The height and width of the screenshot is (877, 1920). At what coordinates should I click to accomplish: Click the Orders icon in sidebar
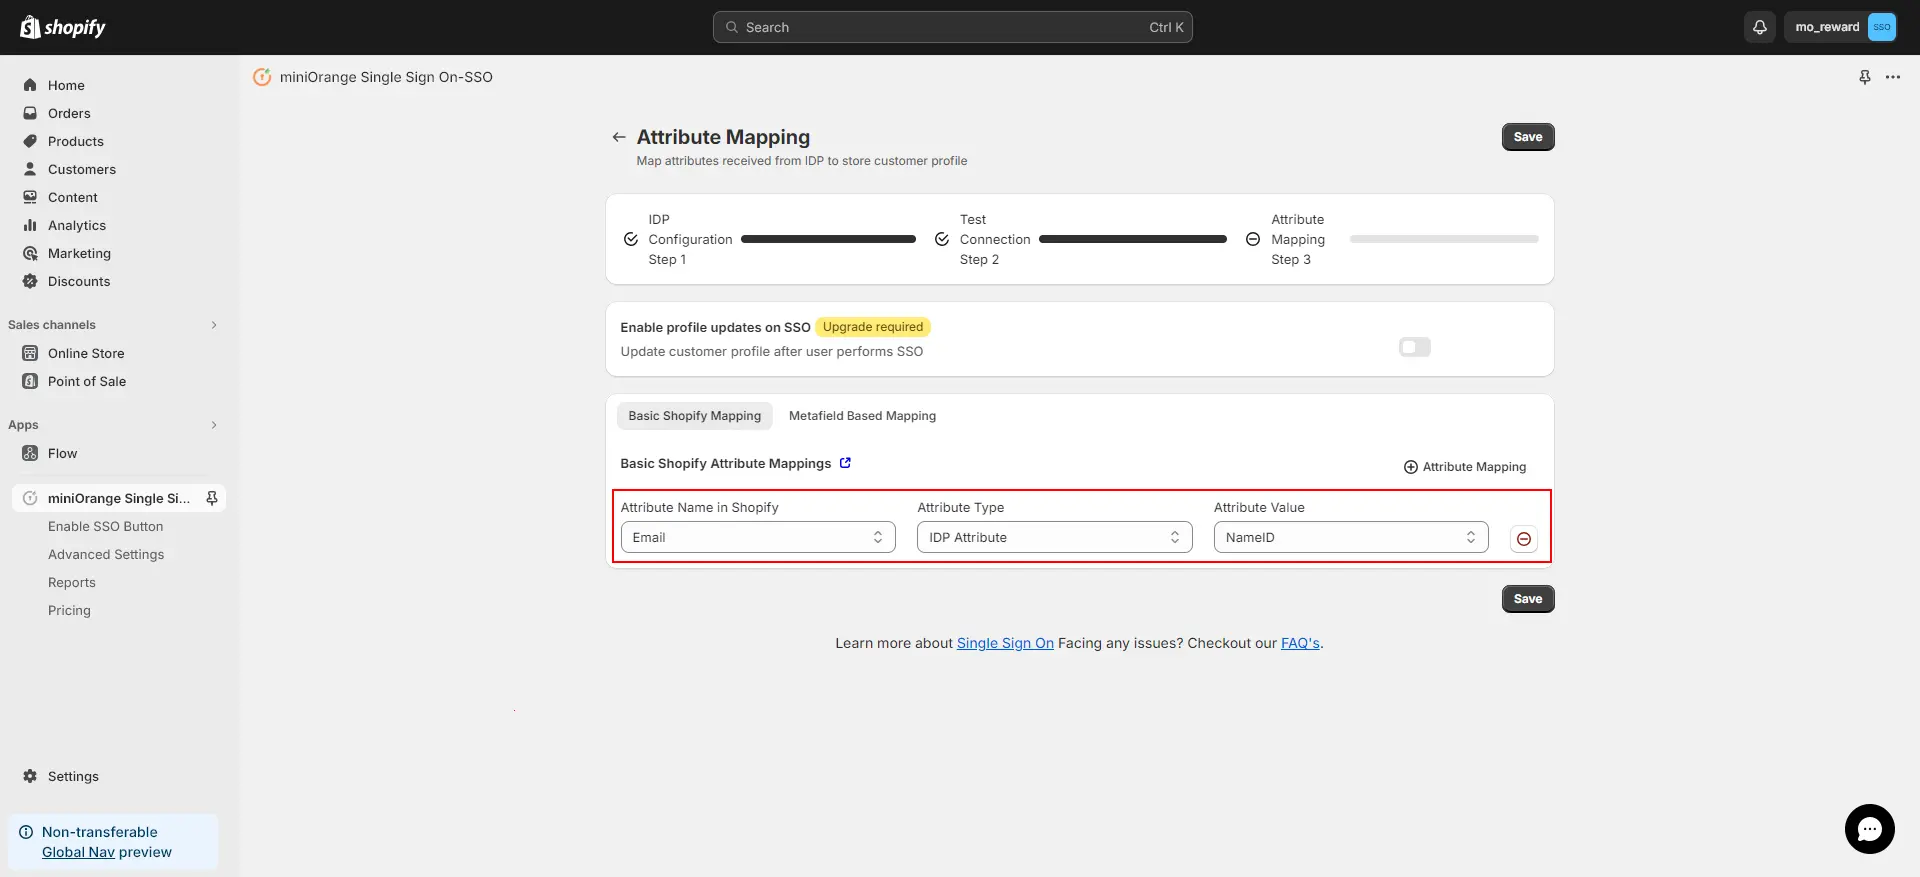coord(30,113)
